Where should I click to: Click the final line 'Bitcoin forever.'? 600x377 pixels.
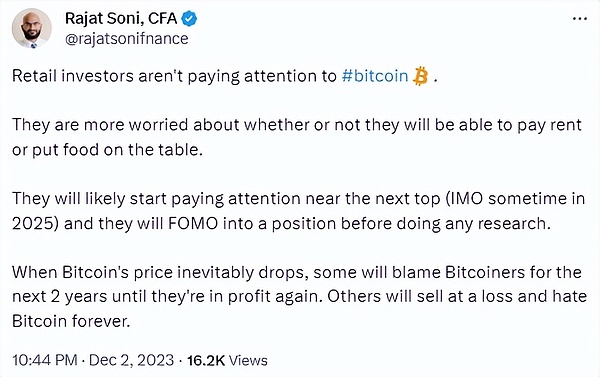[x=71, y=321]
